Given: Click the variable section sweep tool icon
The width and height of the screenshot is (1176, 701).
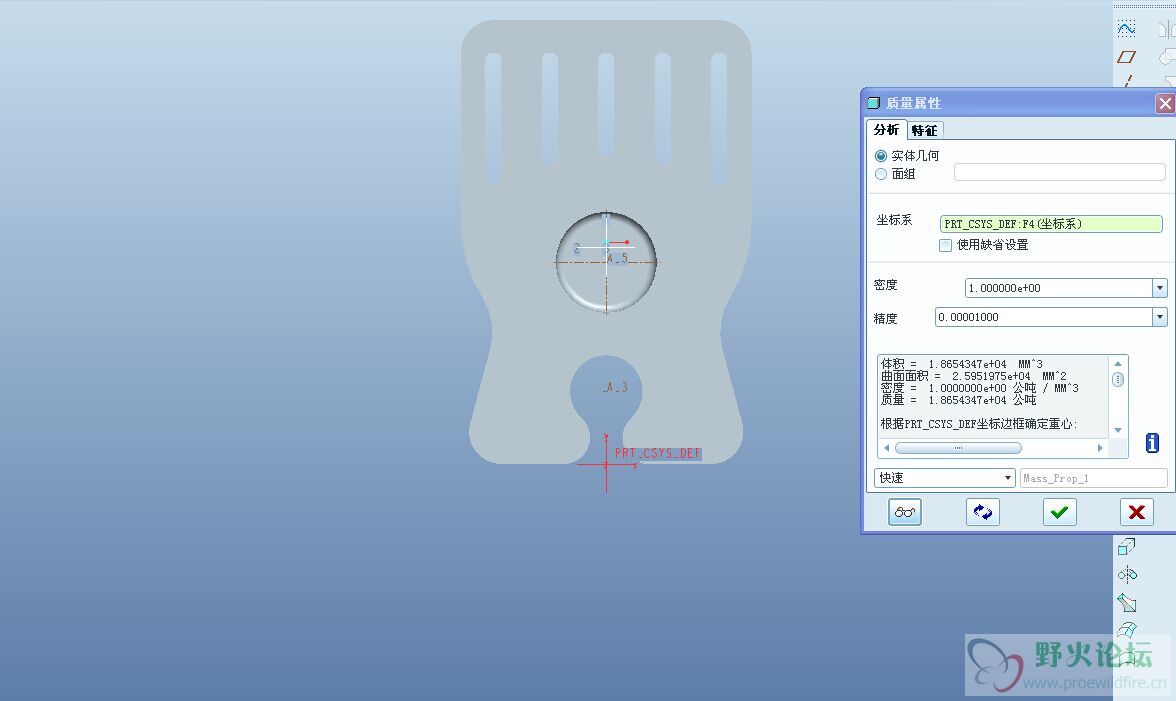Looking at the screenshot, I should coord(1126,603).
